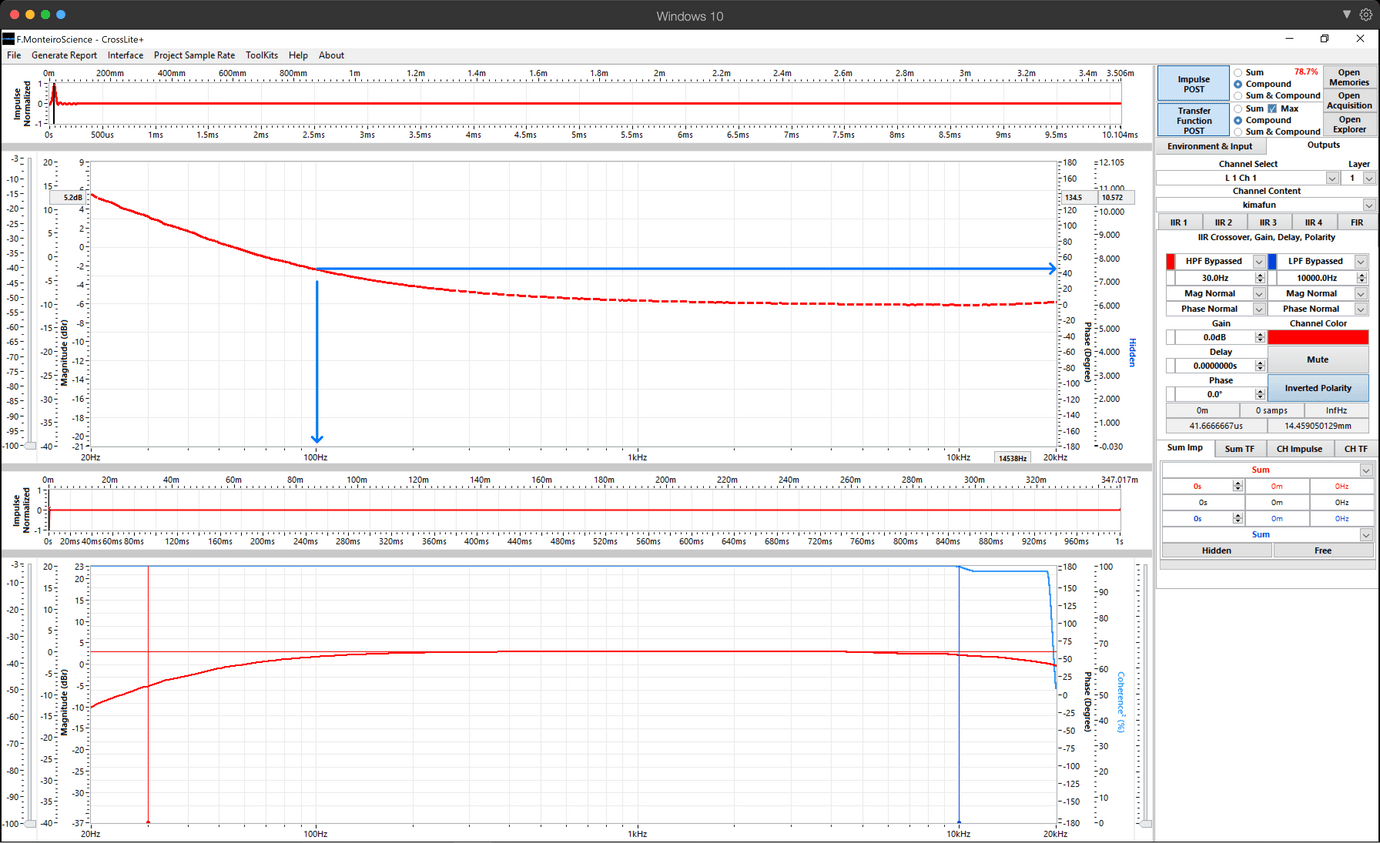Adjust the Gain 0.0dB stepper arrows

pyautogui.click(x=1259, y=338)
